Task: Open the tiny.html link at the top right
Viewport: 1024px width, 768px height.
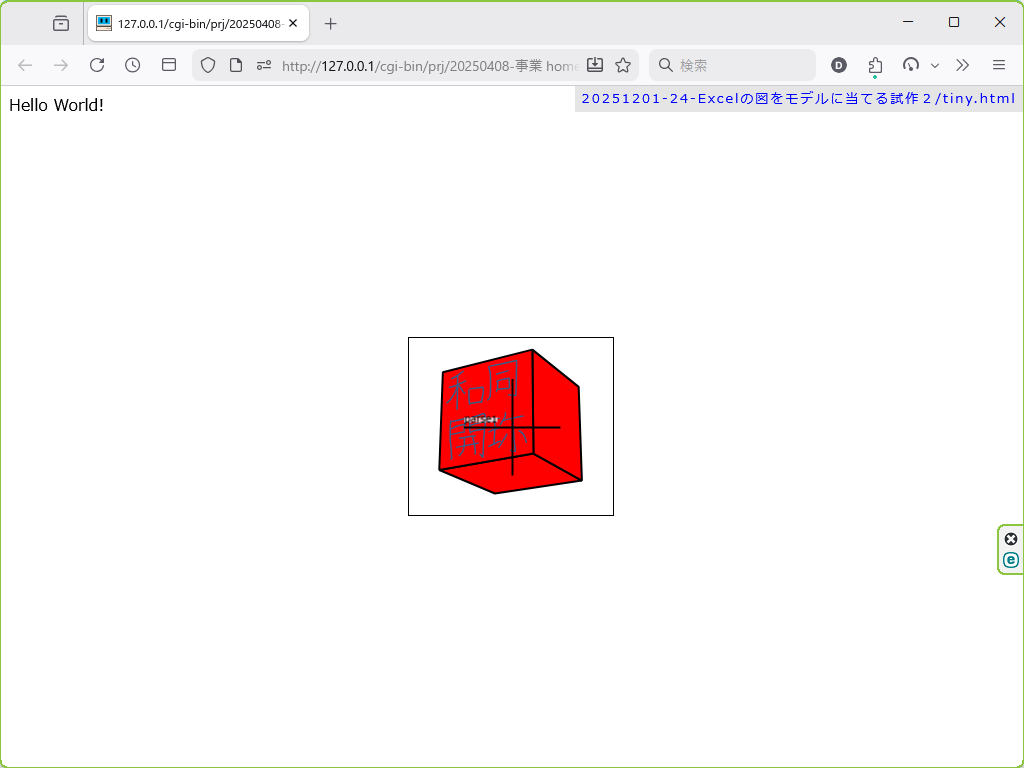Action: pos(797,98)
